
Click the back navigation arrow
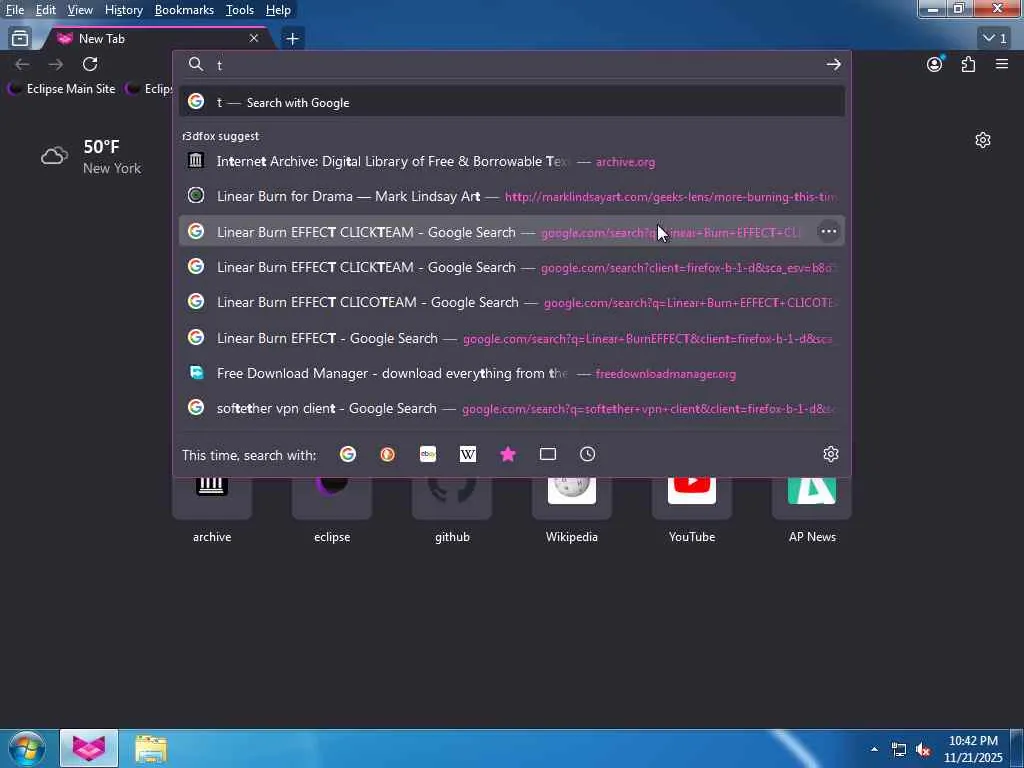[22, 64]
